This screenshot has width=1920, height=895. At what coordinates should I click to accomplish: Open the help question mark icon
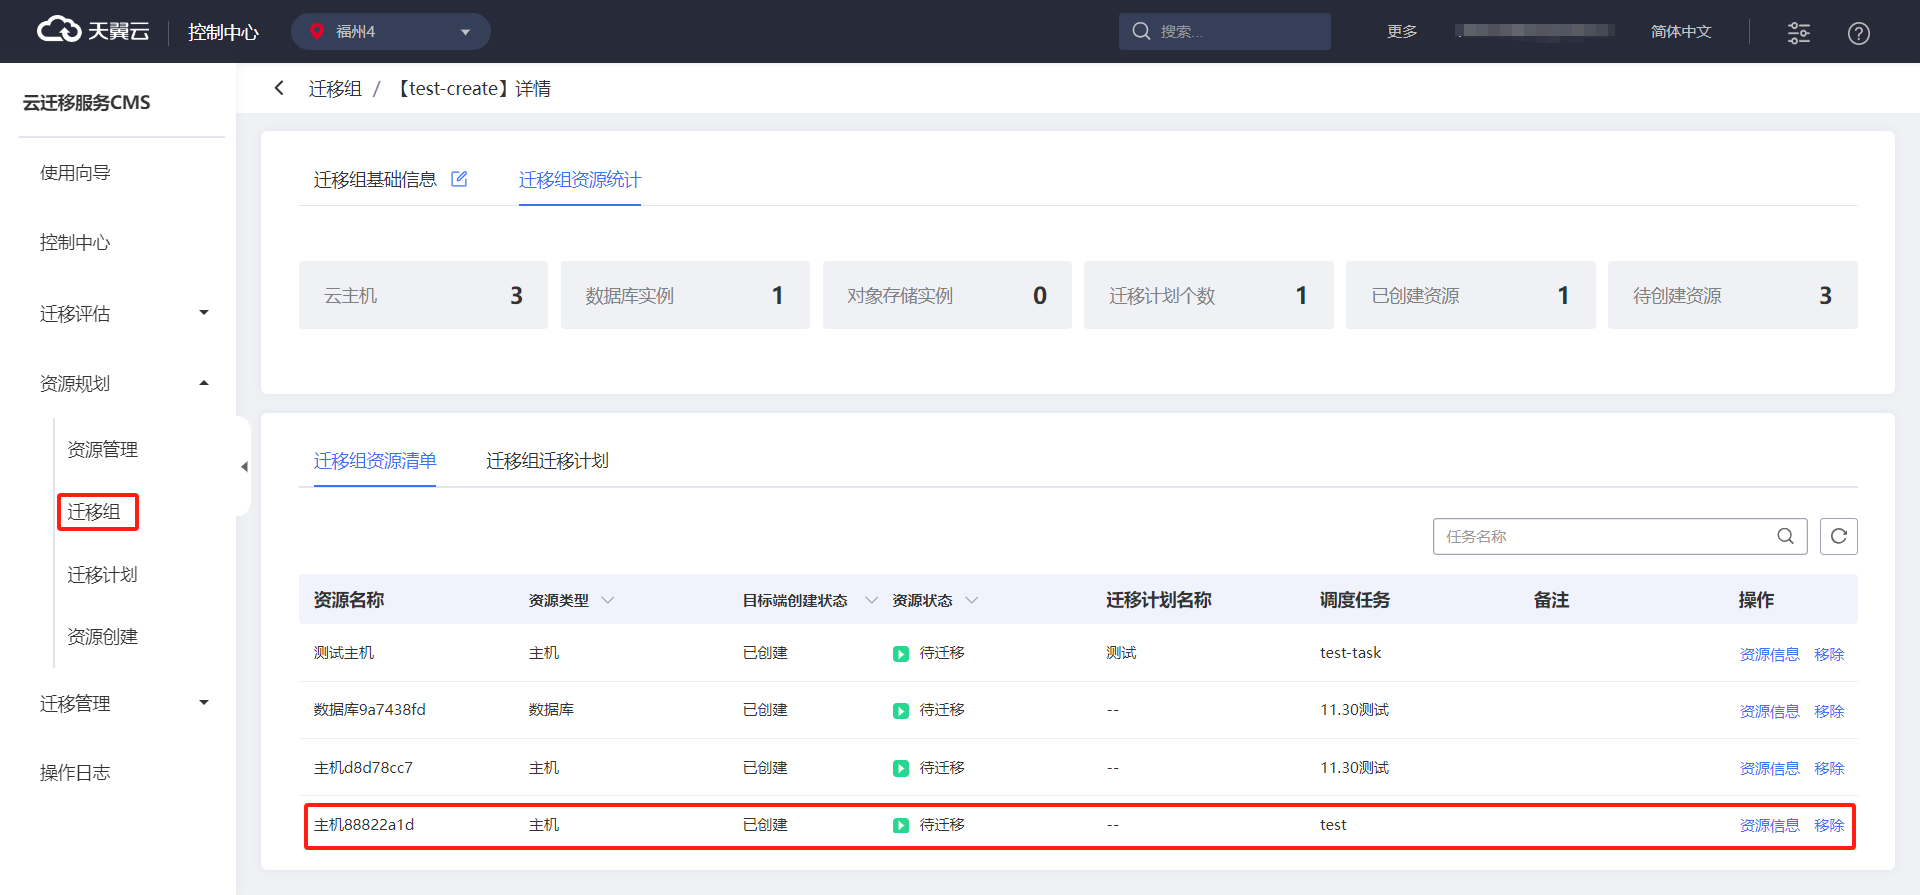(1858, 33)
